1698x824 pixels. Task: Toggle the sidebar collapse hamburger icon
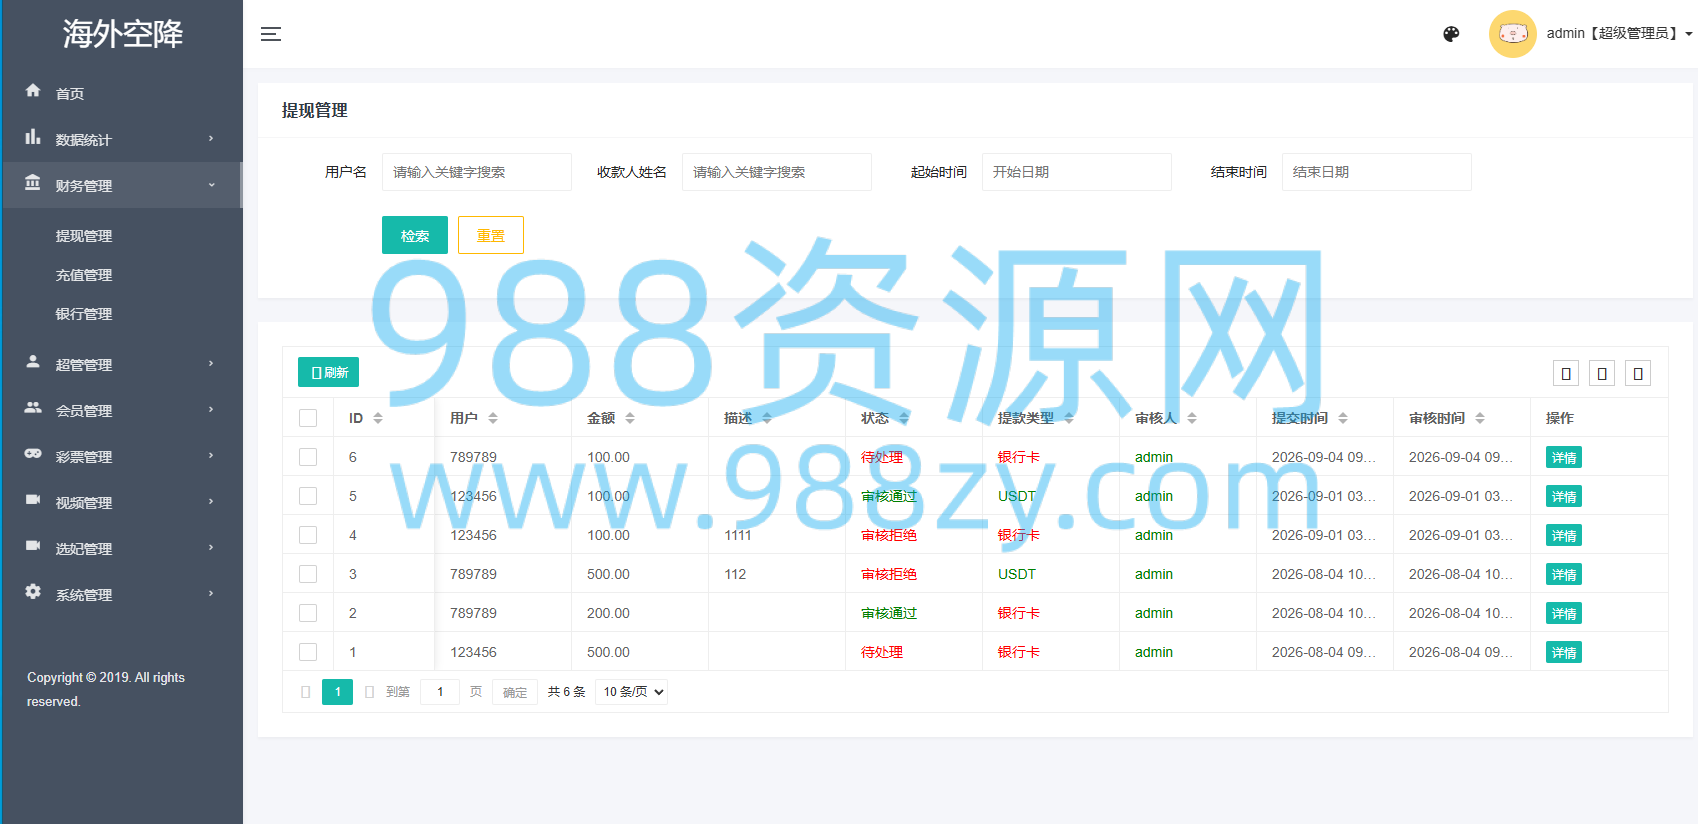(x=271, y=34)
